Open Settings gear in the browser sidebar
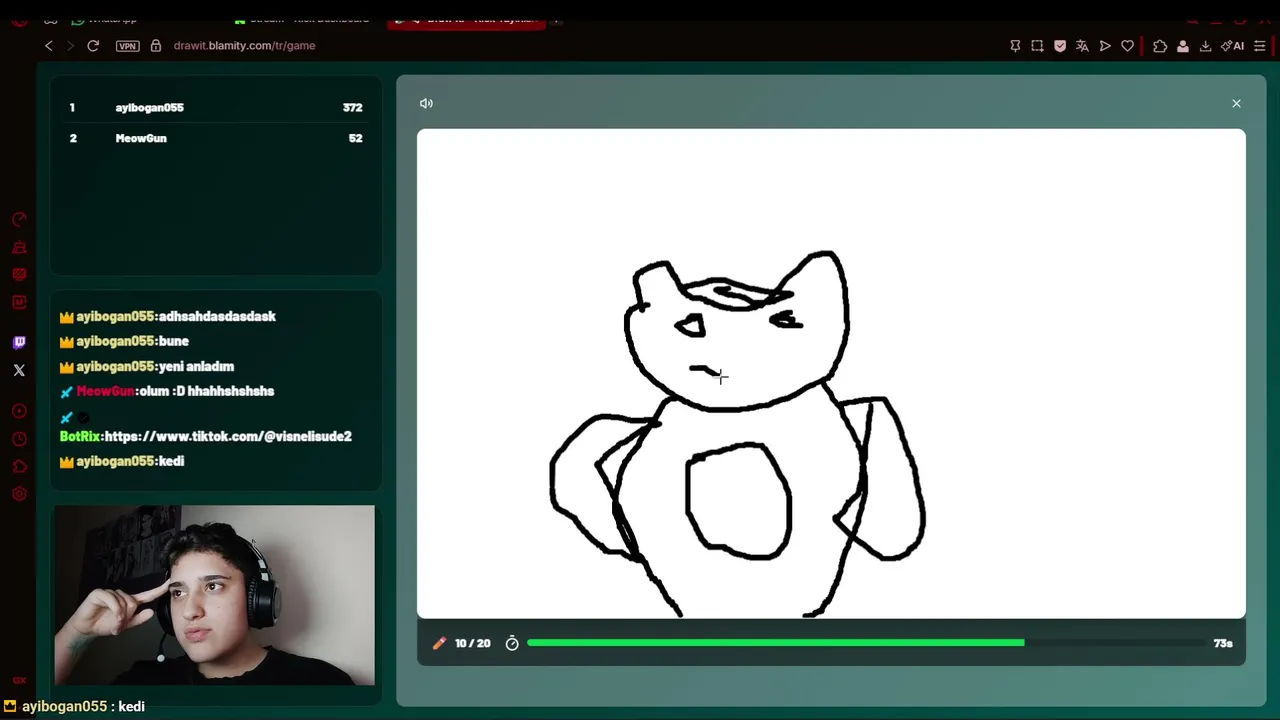The height and width of the screenshot is (720, 1280). coord(19,494)
